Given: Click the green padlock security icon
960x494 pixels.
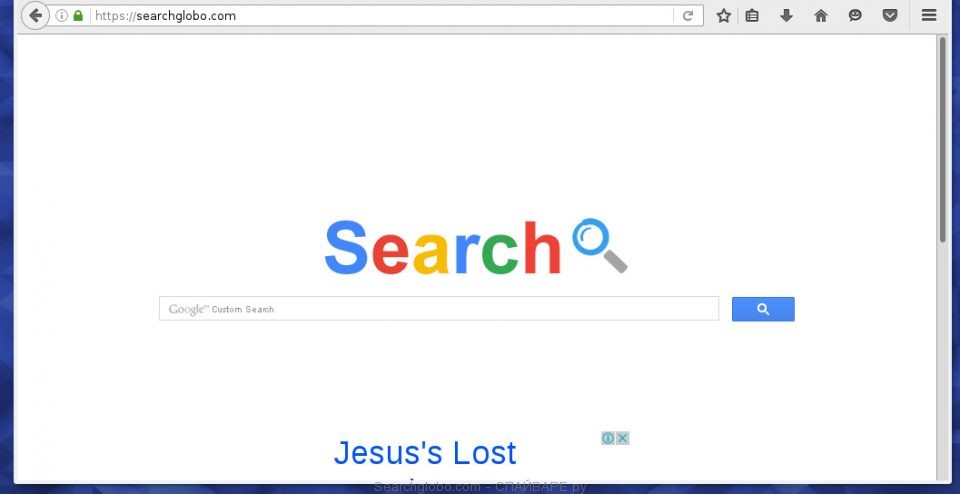Looking at the screenshot, I should [x=78, y=16].
